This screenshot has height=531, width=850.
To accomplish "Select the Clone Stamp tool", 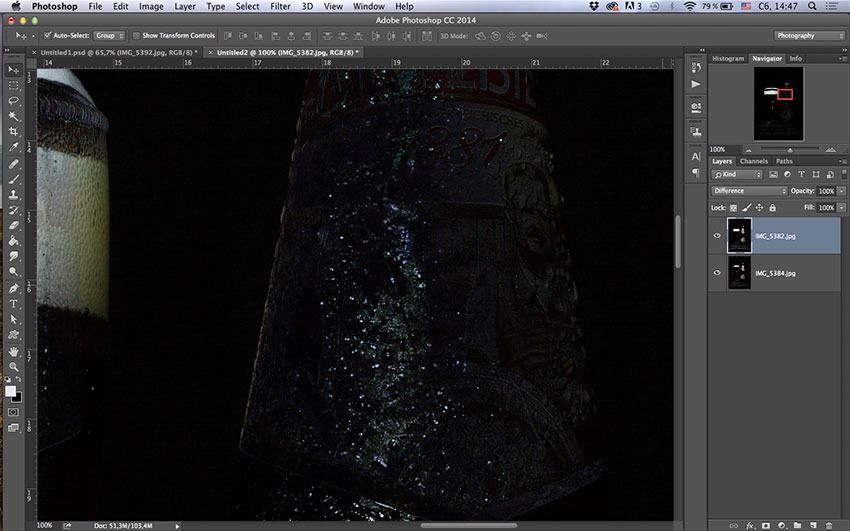I will tap(14, 195).
